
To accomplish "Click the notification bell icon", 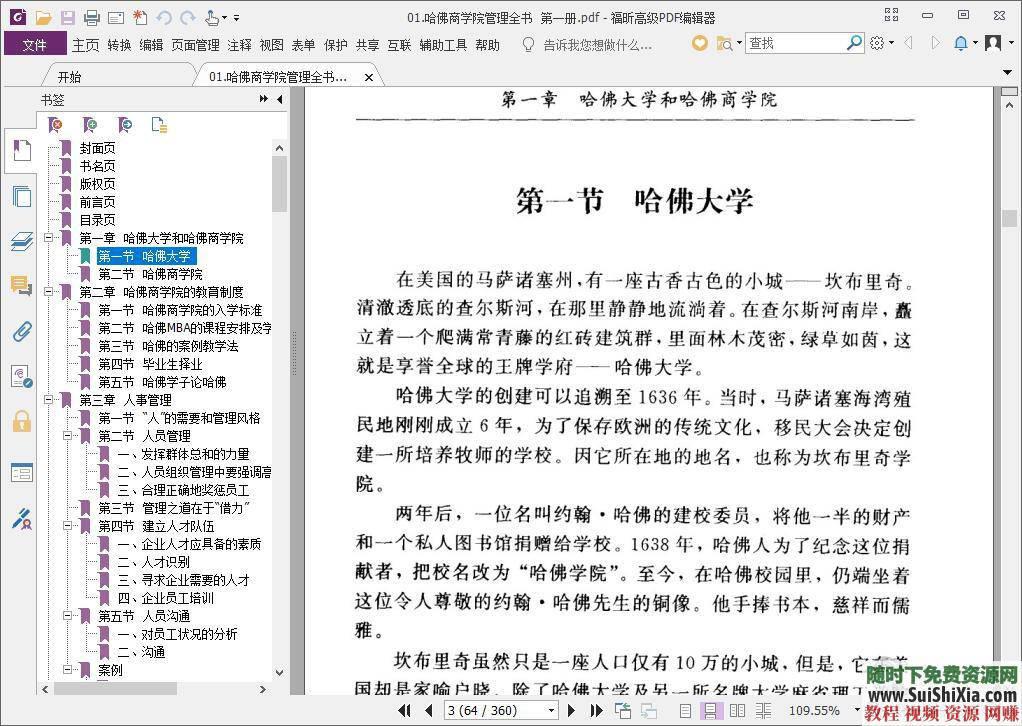I will (x=961, y=43).
